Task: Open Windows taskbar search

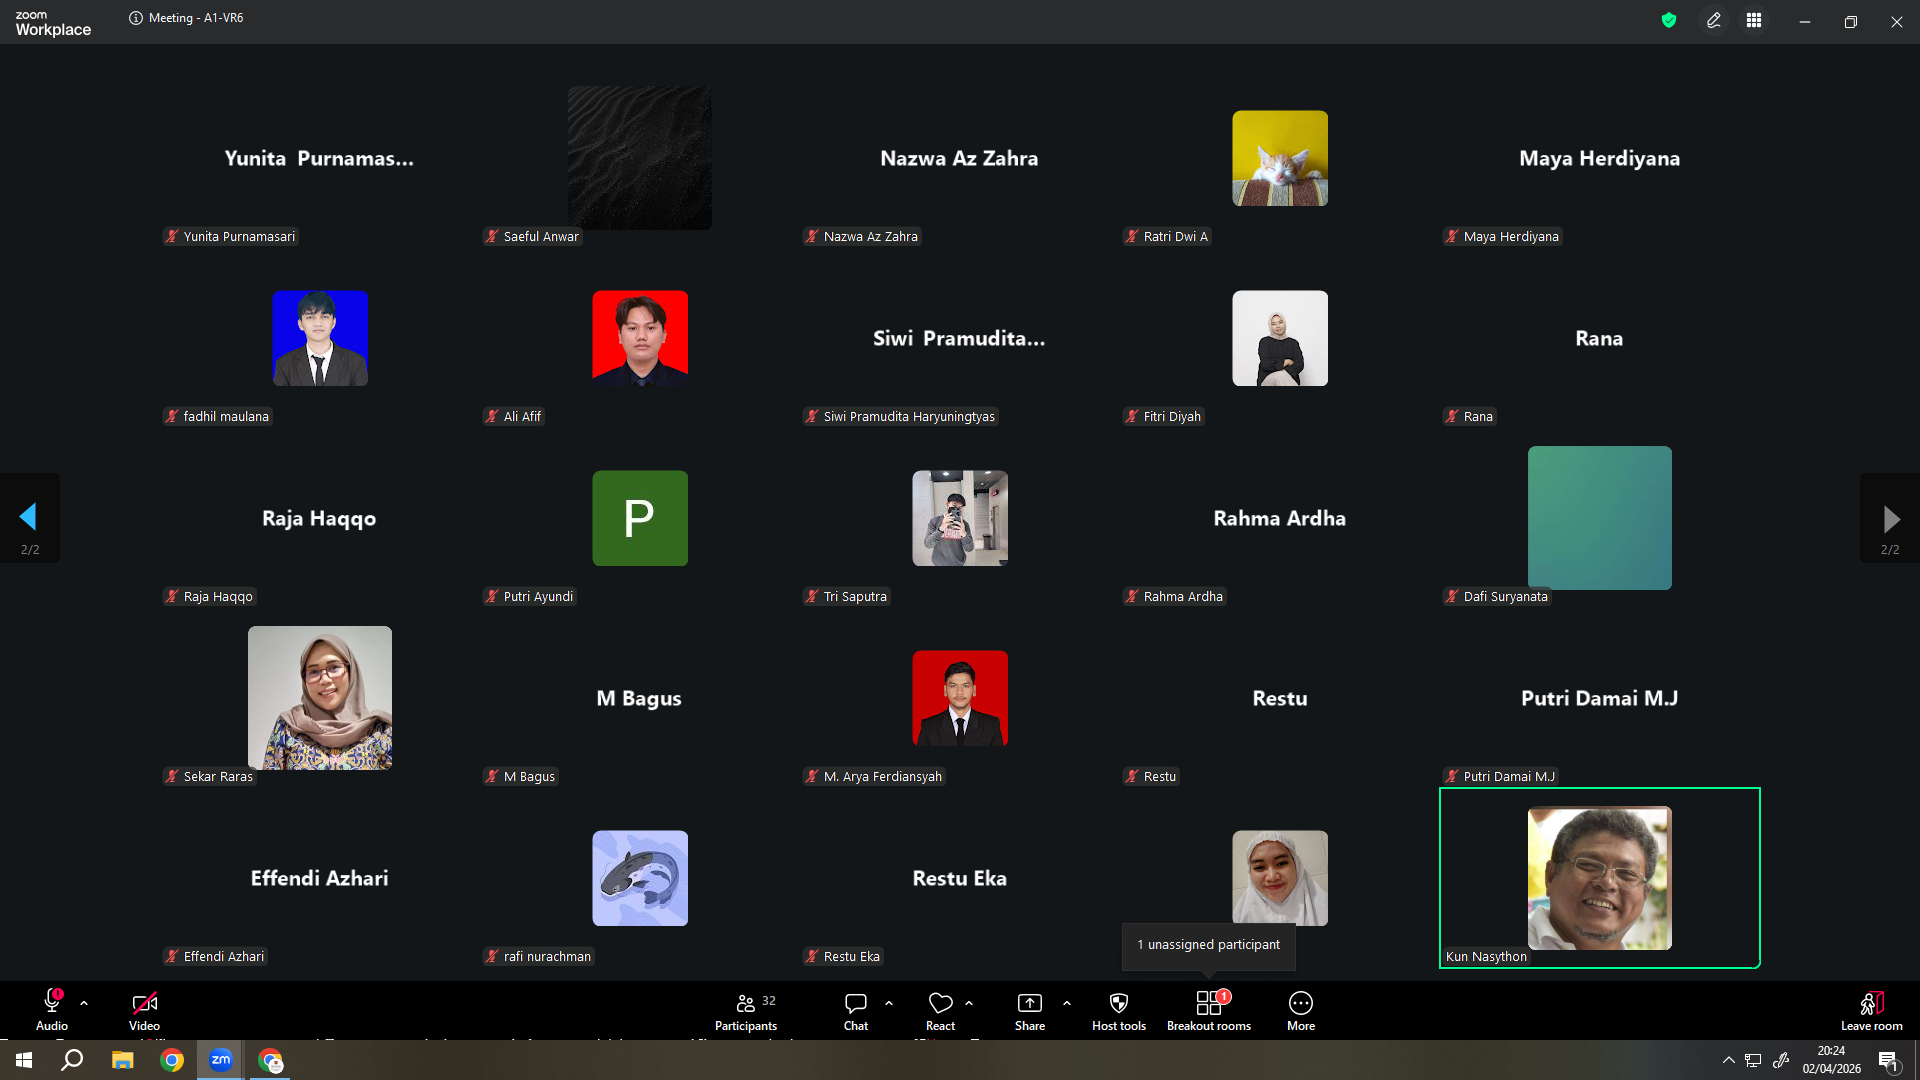Action: pyautogui.click(x=72, y=1060)
